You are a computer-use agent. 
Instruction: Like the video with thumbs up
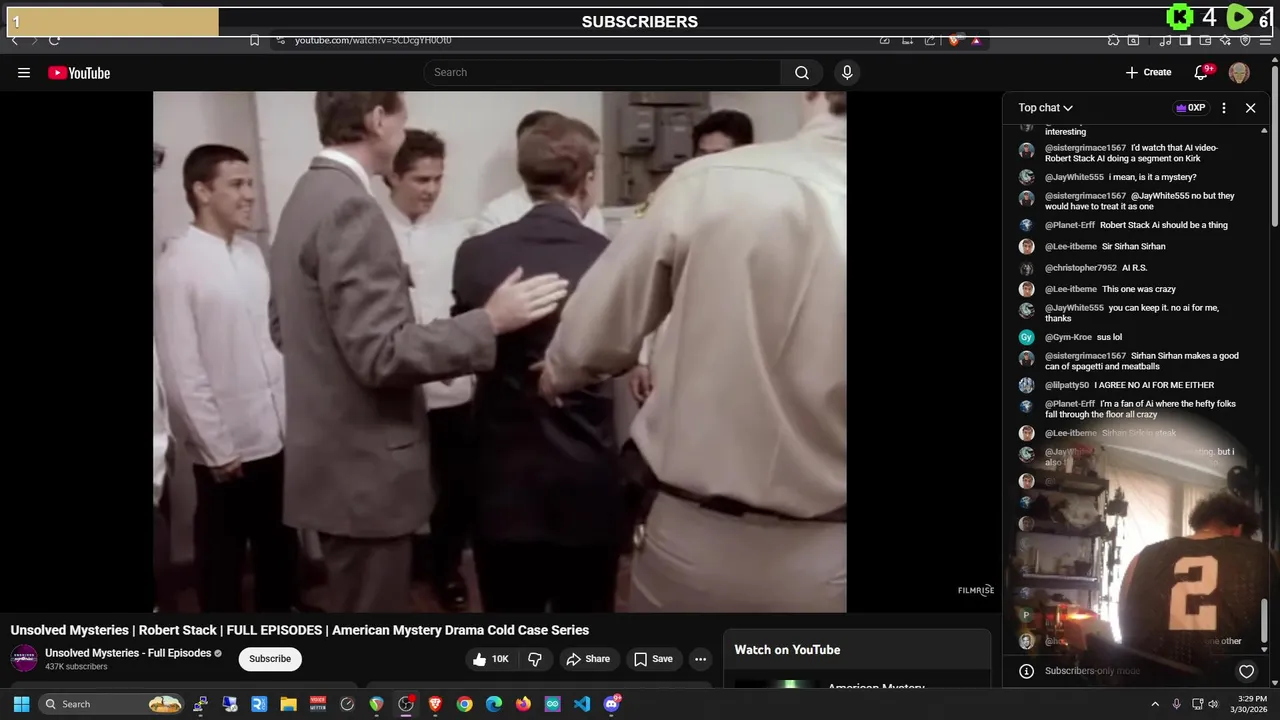pyautogui.click(x=491, y=659)
